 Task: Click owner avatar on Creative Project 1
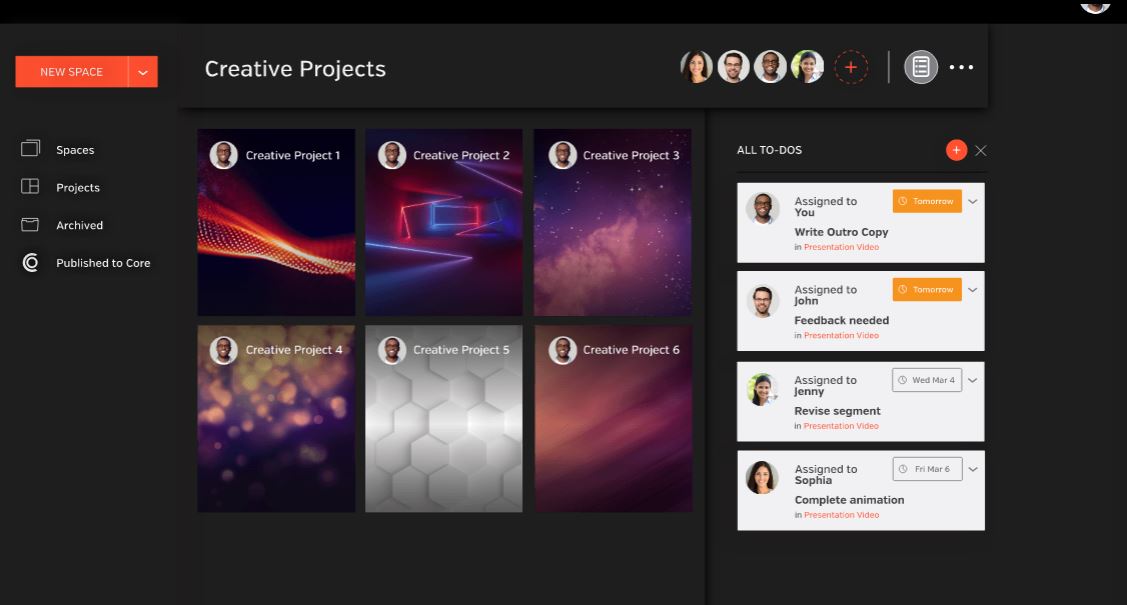224,154
